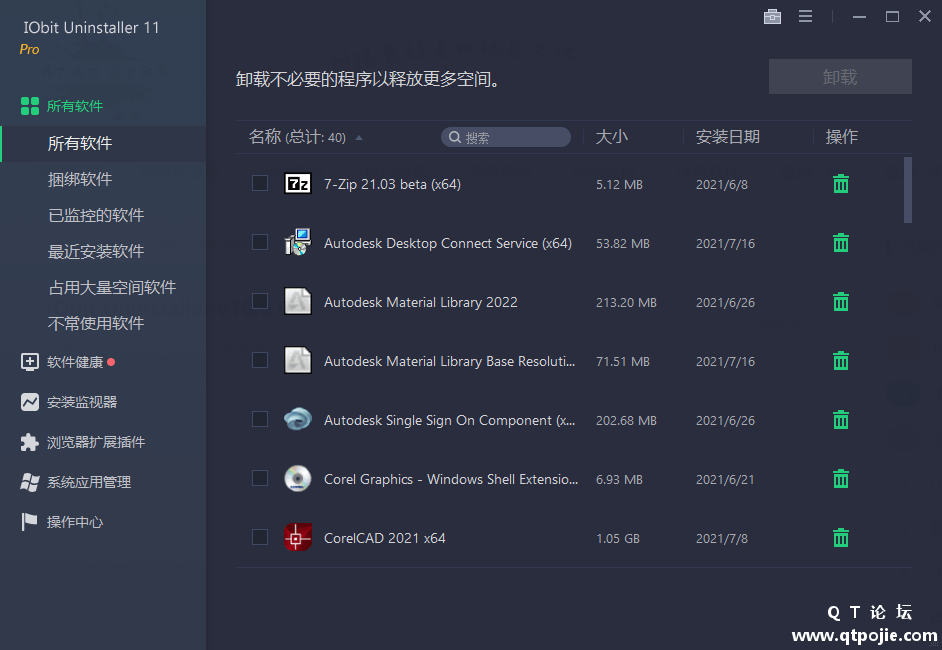Check the Autodesk Desktop Connect Service checkbox

tap(260, 241)
